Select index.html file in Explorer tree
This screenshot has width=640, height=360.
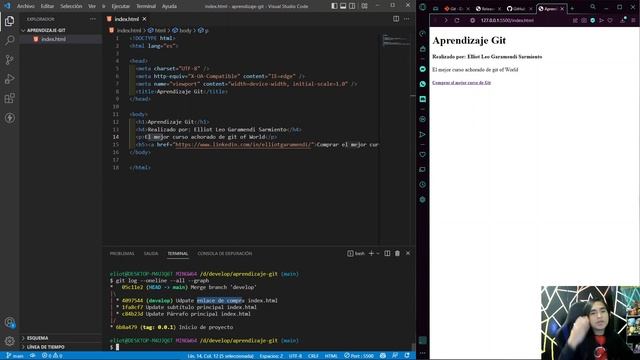53,39
